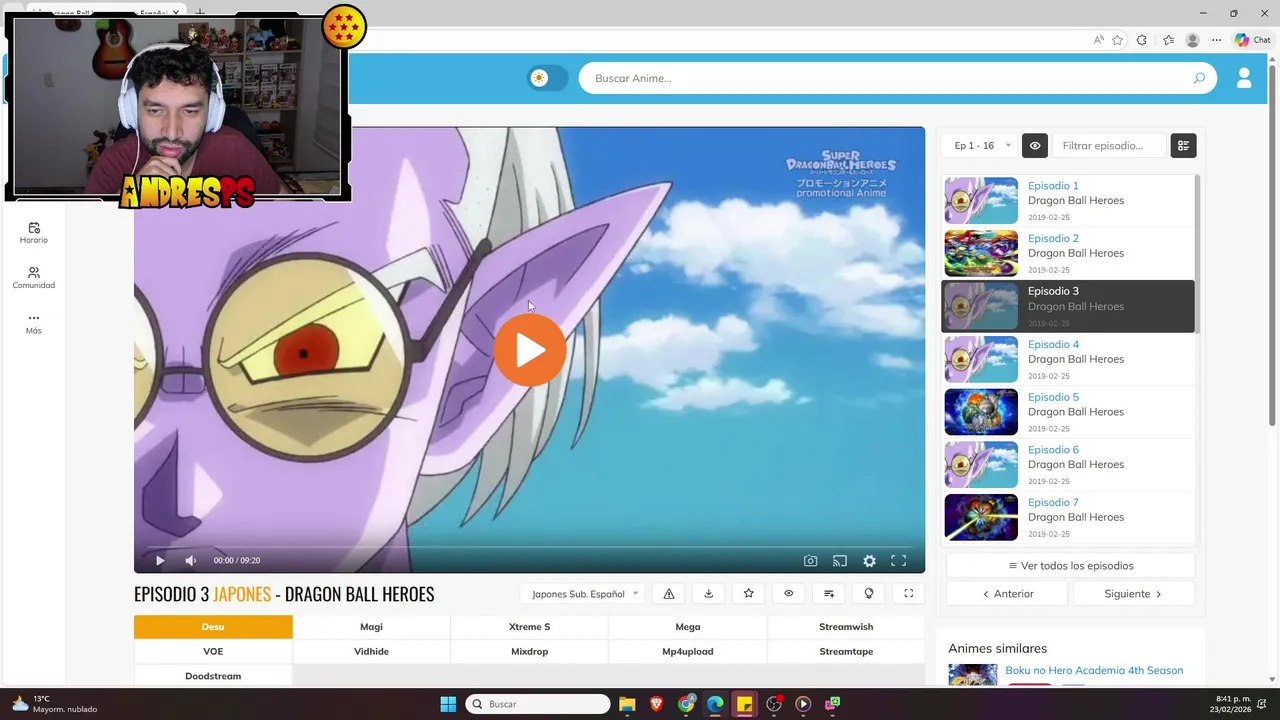Switch to the Doodstream server

213,676
